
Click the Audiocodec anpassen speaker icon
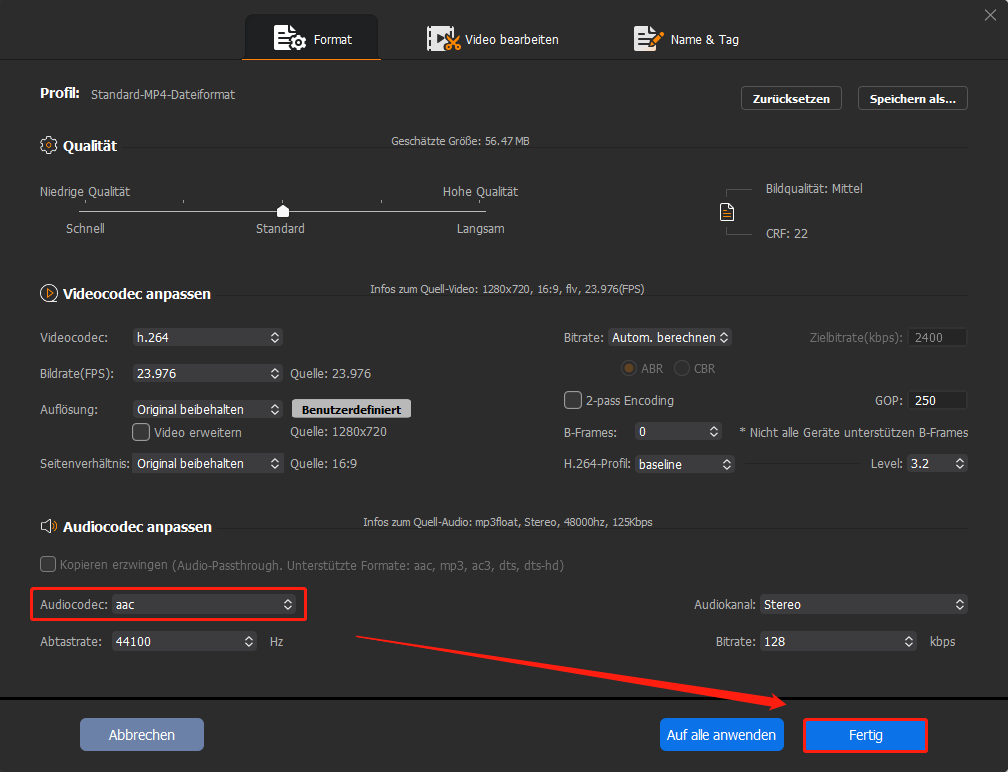pyautogui.click(x=48, y=526)
